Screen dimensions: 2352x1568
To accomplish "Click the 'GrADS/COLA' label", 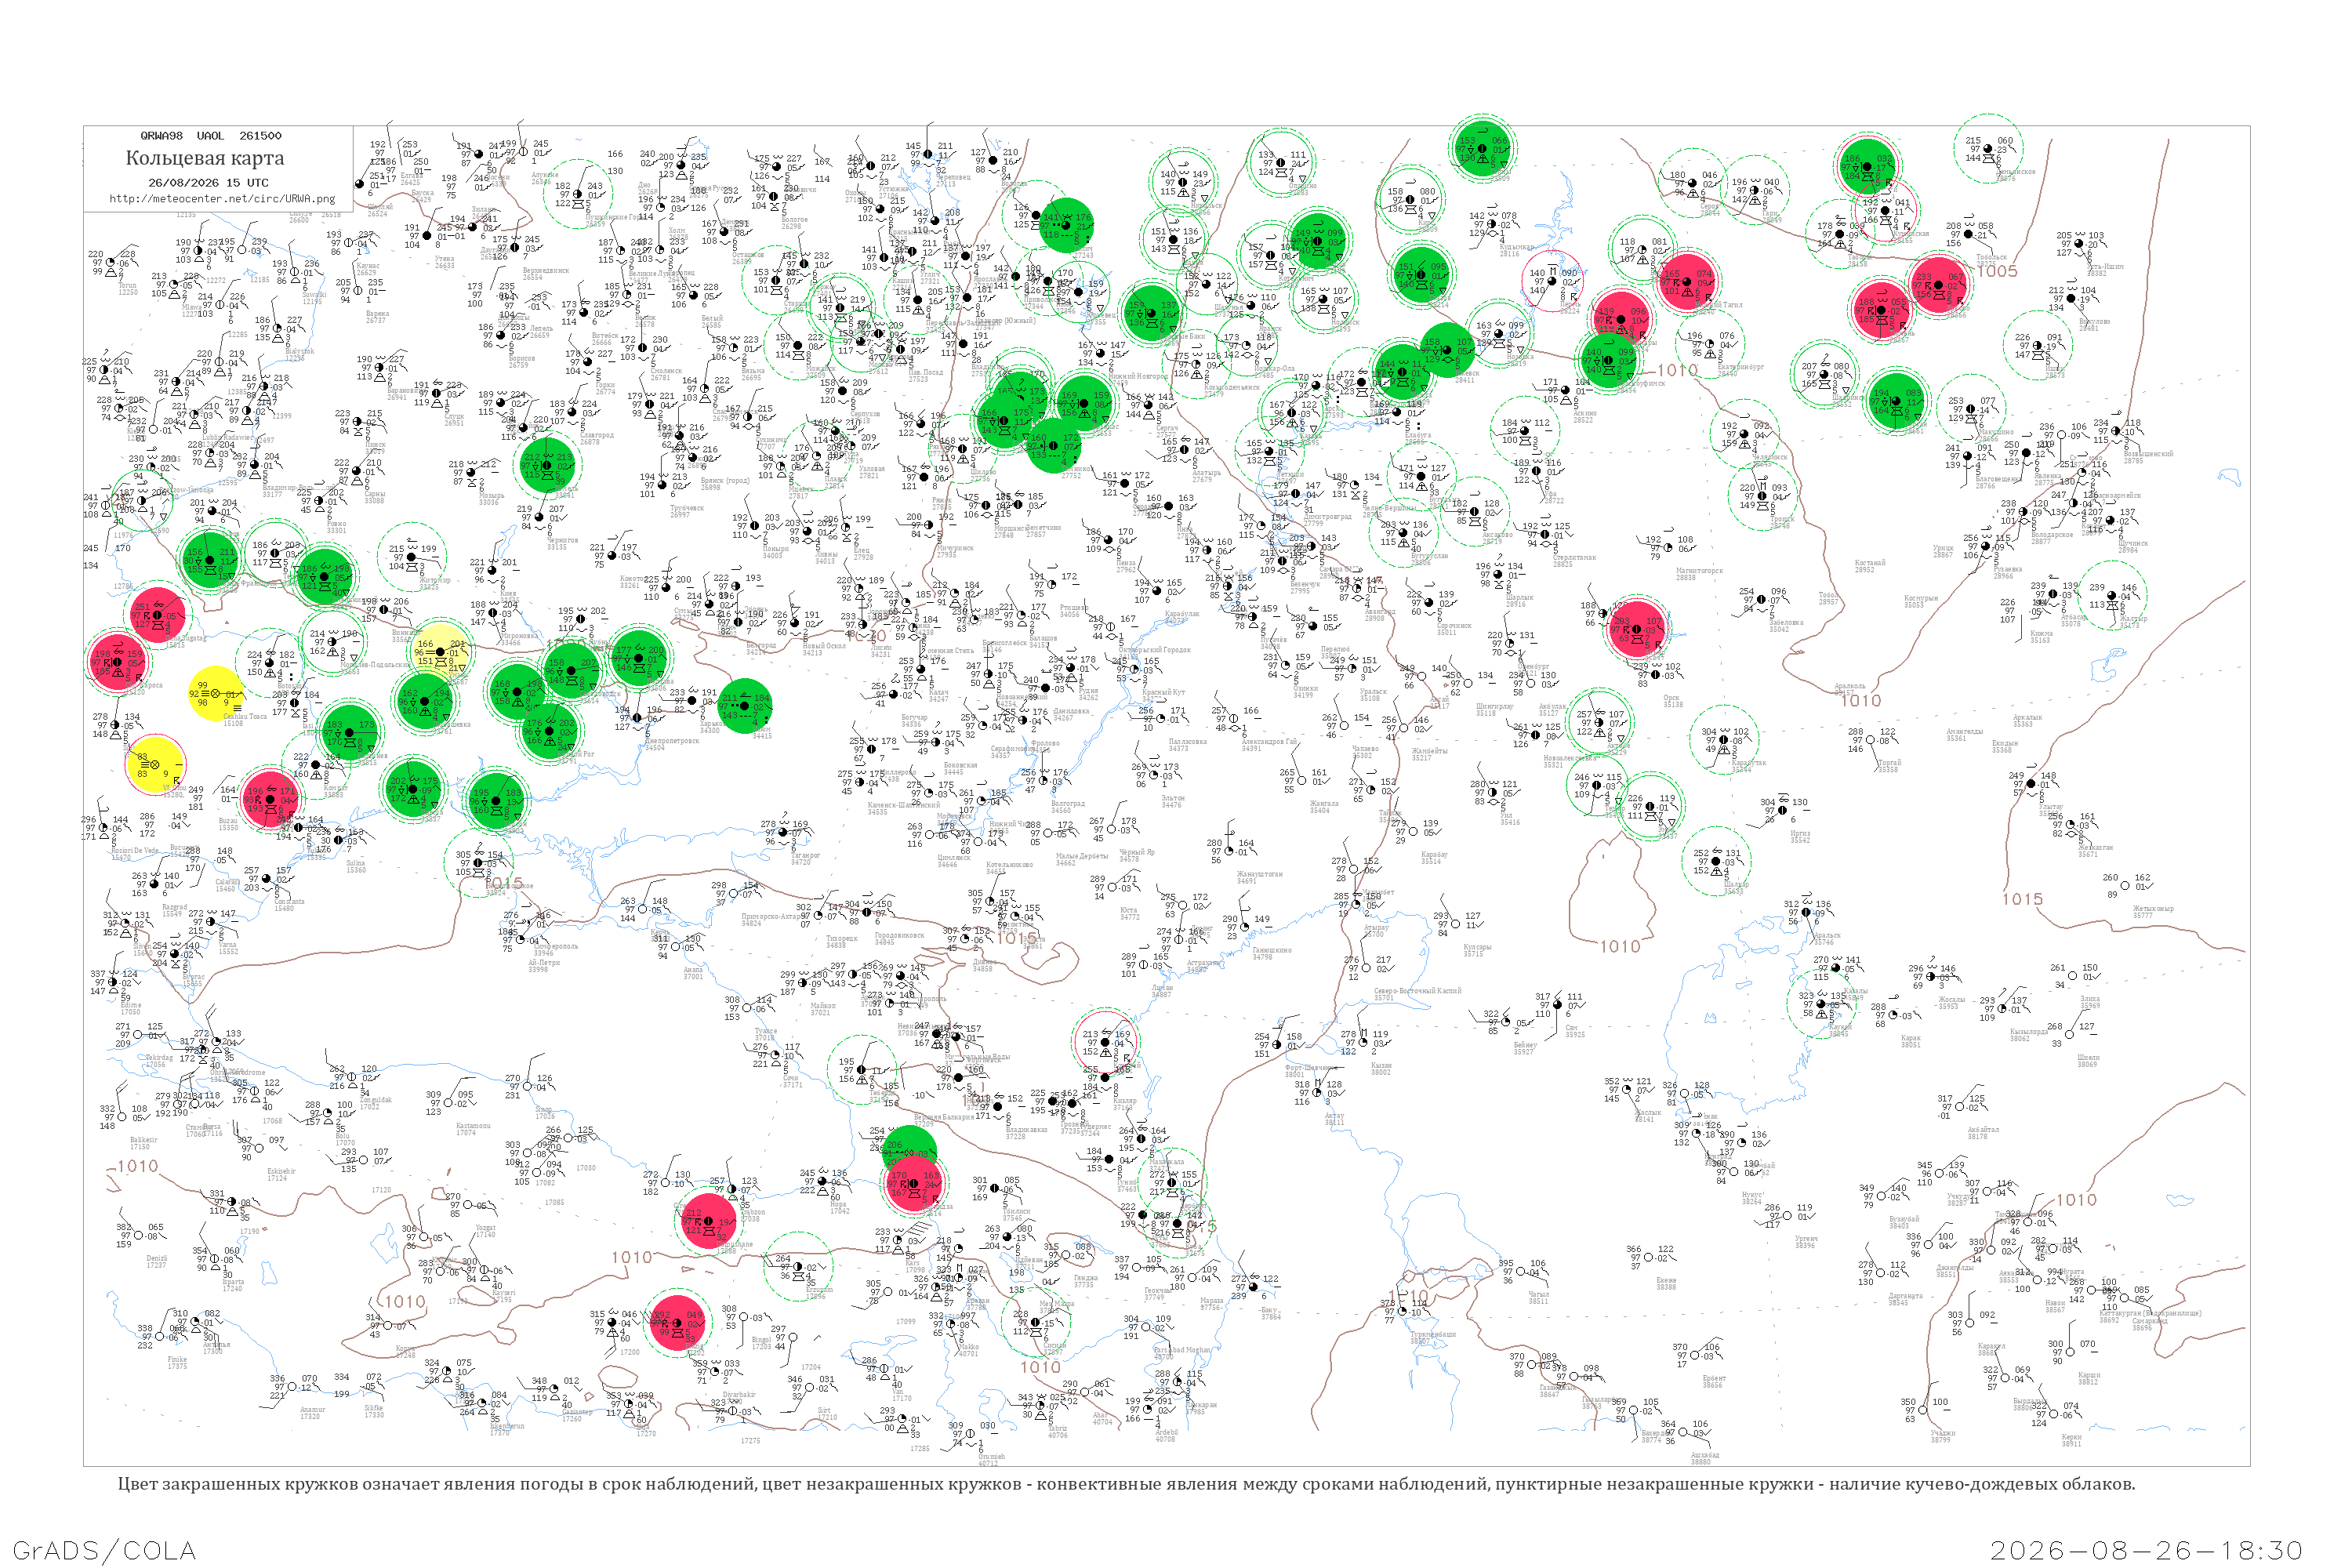I will pos(104,1550).
